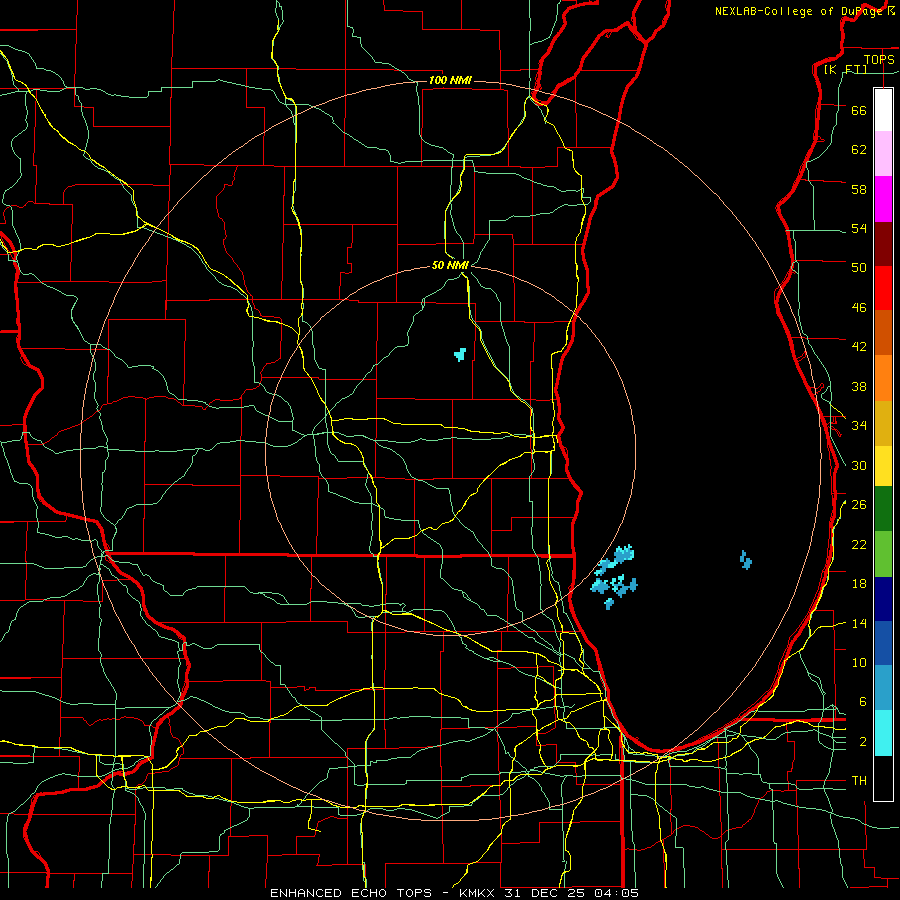
Task: Click the legend value "10"
Action: tap(859, 663)
